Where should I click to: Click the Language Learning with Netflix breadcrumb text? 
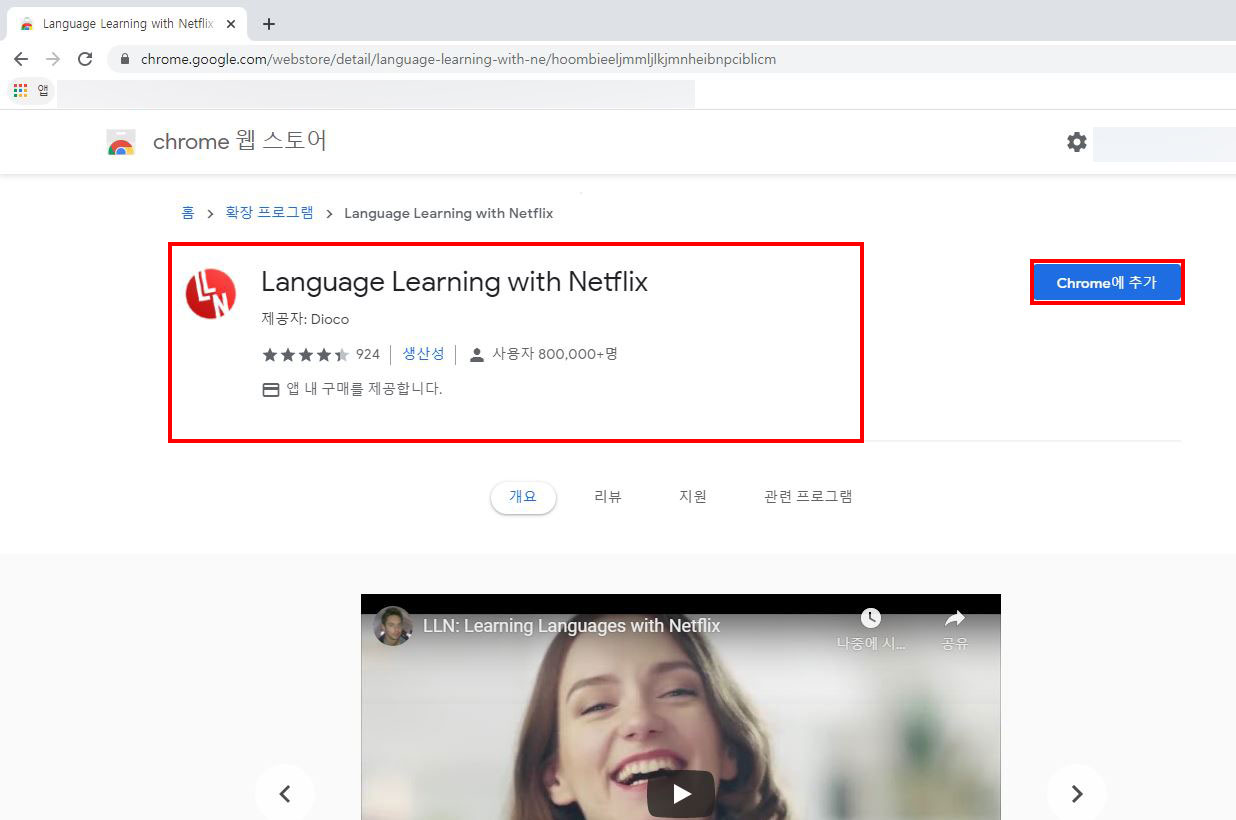click(x=448, y=213)
